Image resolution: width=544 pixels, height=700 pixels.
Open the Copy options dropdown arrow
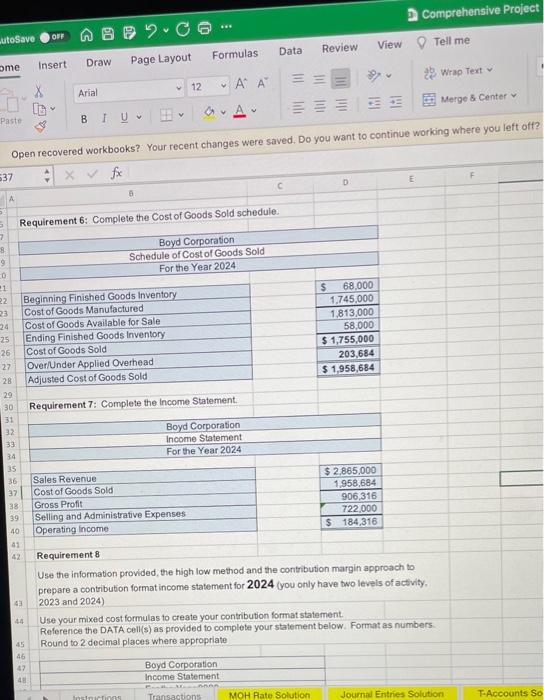pos(53,108)
